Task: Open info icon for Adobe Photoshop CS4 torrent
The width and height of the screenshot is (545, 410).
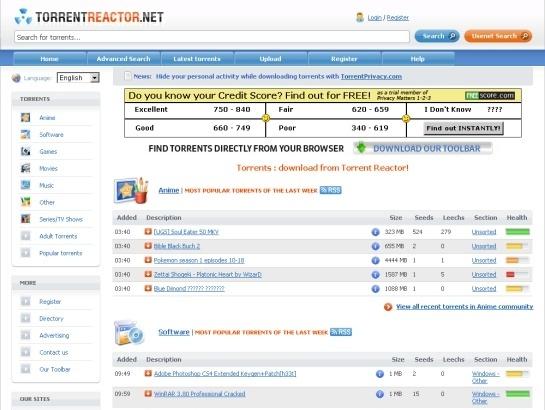Action: [380, 374]
